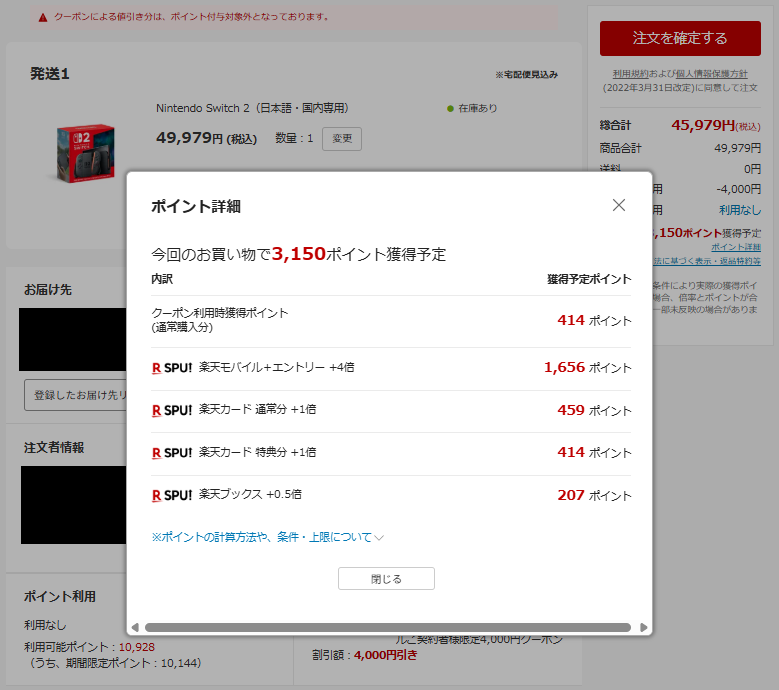This screenshot has width=779, height=690.
Task: Click the warning triangle icon in coupon notice
Action: point(43,17)
